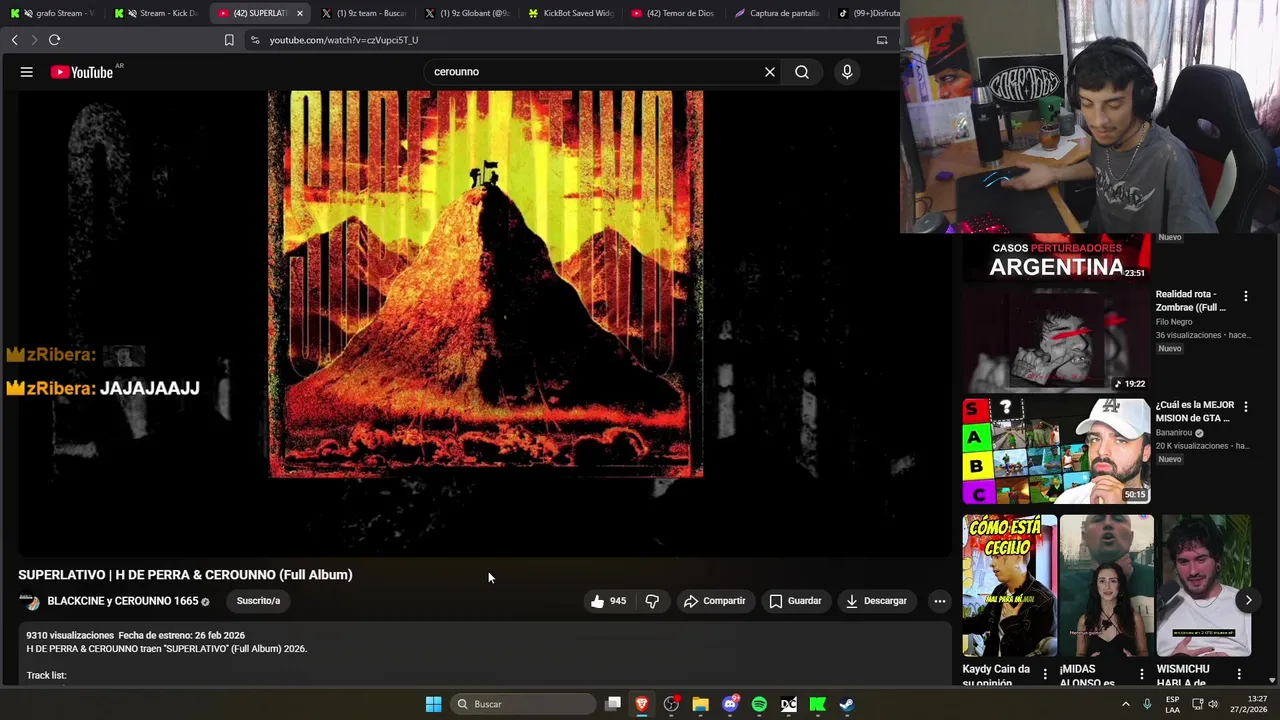Image resolution: width=1280 pixels, height=720 pixels.
Task: Open Casos Perturbadores Argentina thumbnail
Action: tap(1056, 257)
